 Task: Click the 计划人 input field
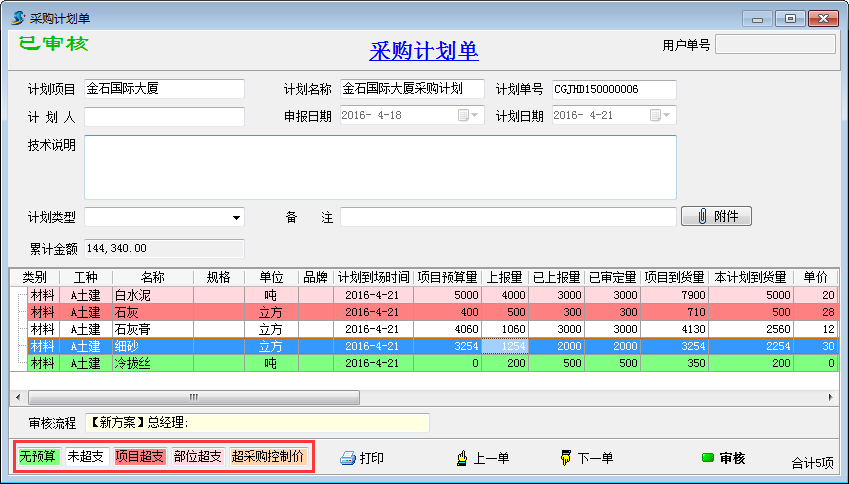pyautogui.click(x=164, y=117)
